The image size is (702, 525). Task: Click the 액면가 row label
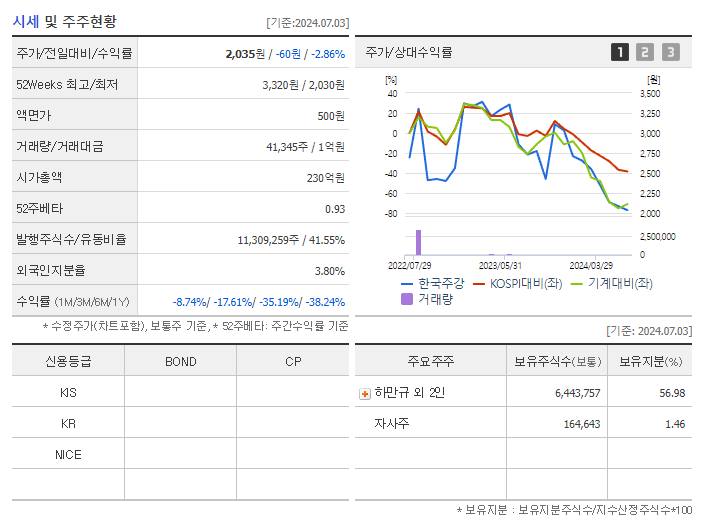pos(34,115)
